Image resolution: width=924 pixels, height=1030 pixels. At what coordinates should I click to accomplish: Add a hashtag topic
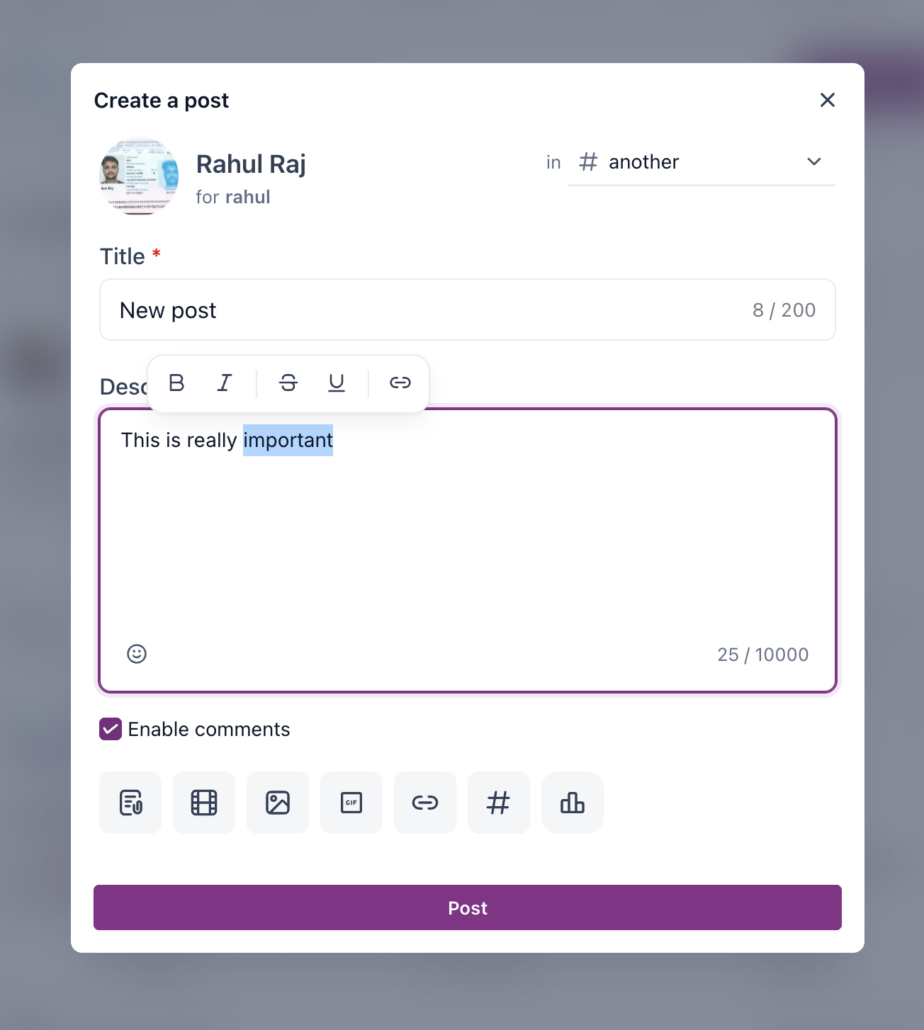498,802
